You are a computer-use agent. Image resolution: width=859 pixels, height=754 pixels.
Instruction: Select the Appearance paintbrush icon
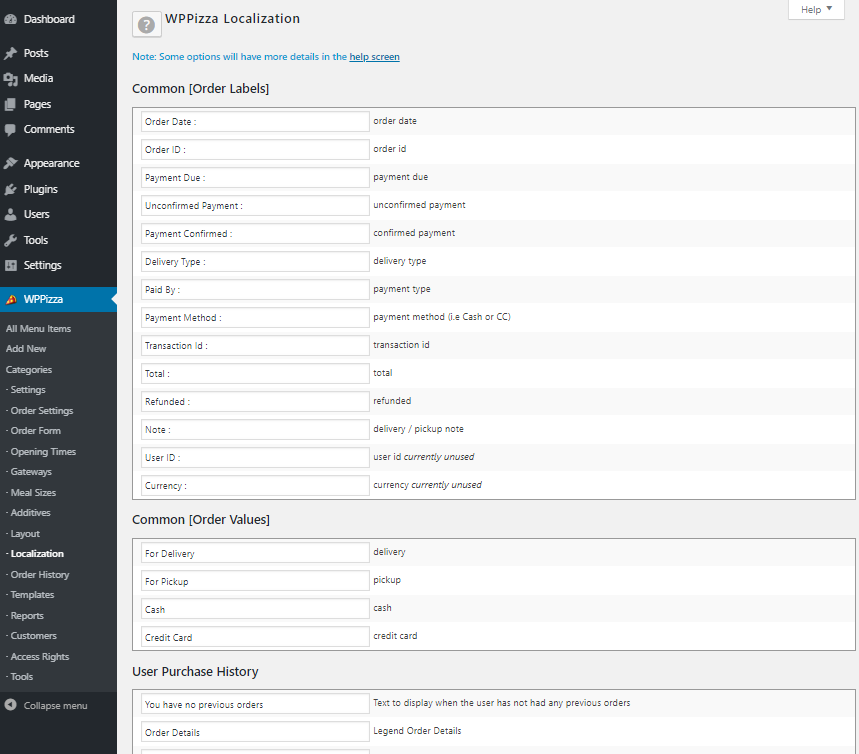(x=11, y=163)
